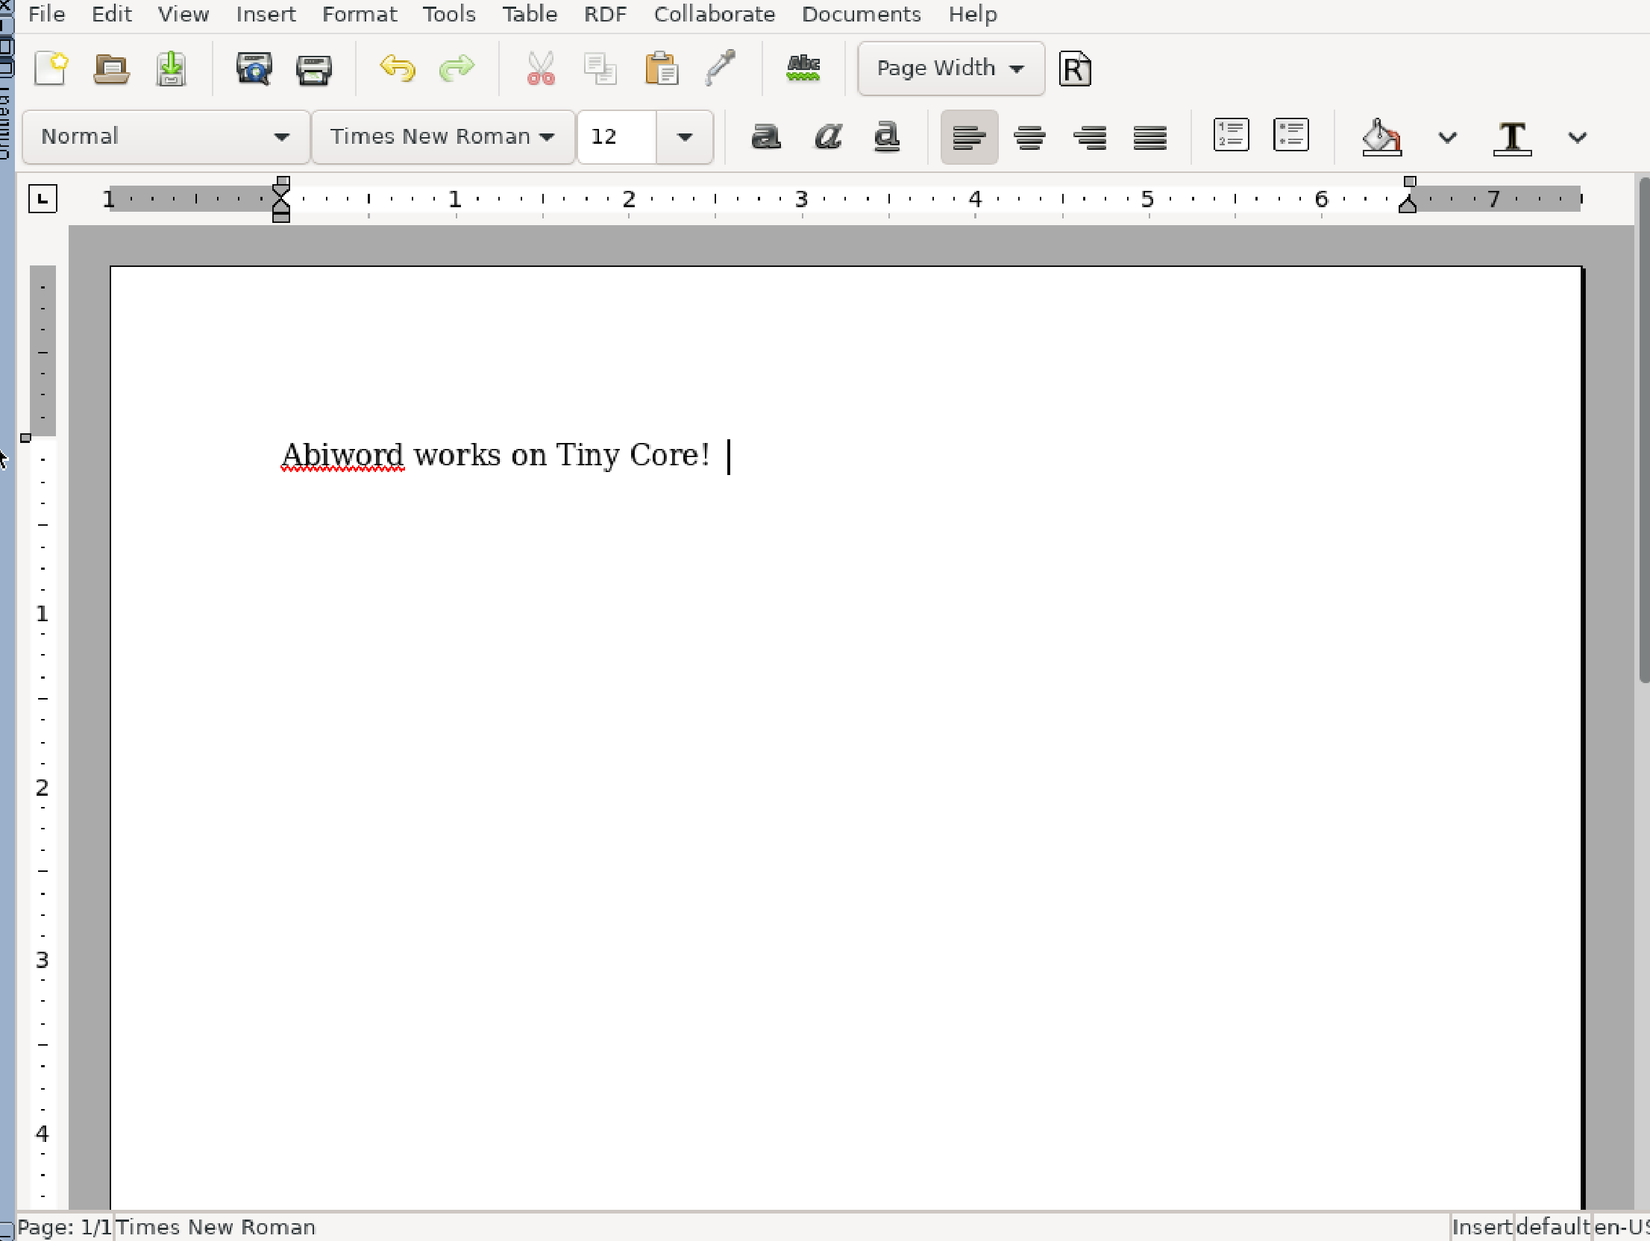1650x1241 pixels.
Task: Undo the last action
Action: (397, 69)
